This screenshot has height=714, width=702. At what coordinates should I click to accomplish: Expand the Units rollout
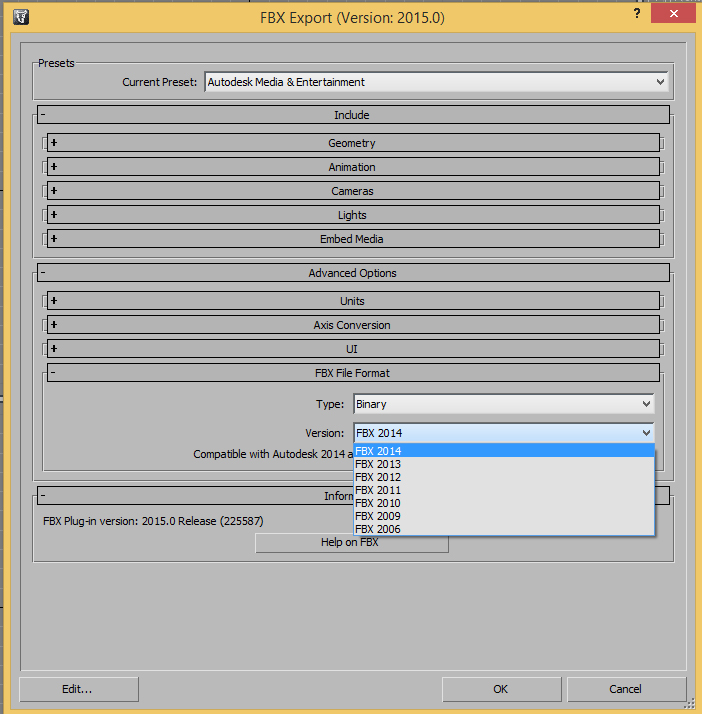[x=353, y=301]
